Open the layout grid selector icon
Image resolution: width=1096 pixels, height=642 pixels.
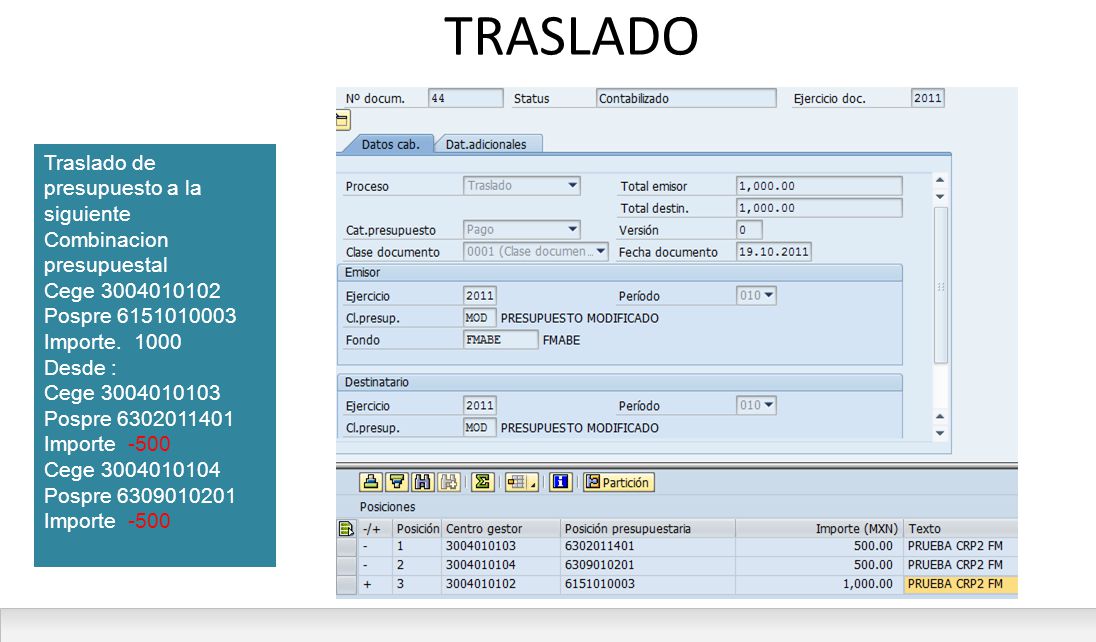point(517,482)
